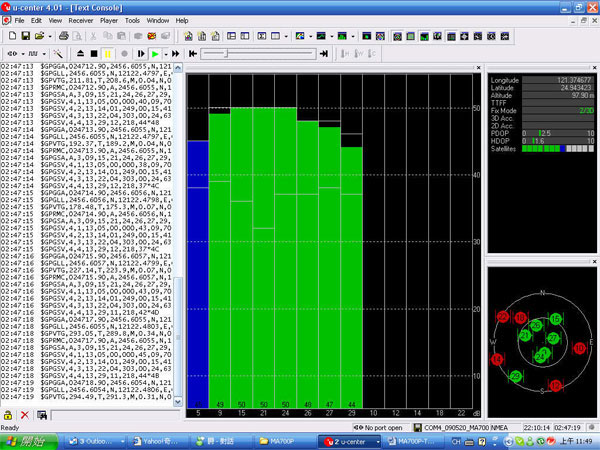Expand the play speed dropdown arrow
The height and width of the screenshot is (450, 600).
click(x=166, y=54)
